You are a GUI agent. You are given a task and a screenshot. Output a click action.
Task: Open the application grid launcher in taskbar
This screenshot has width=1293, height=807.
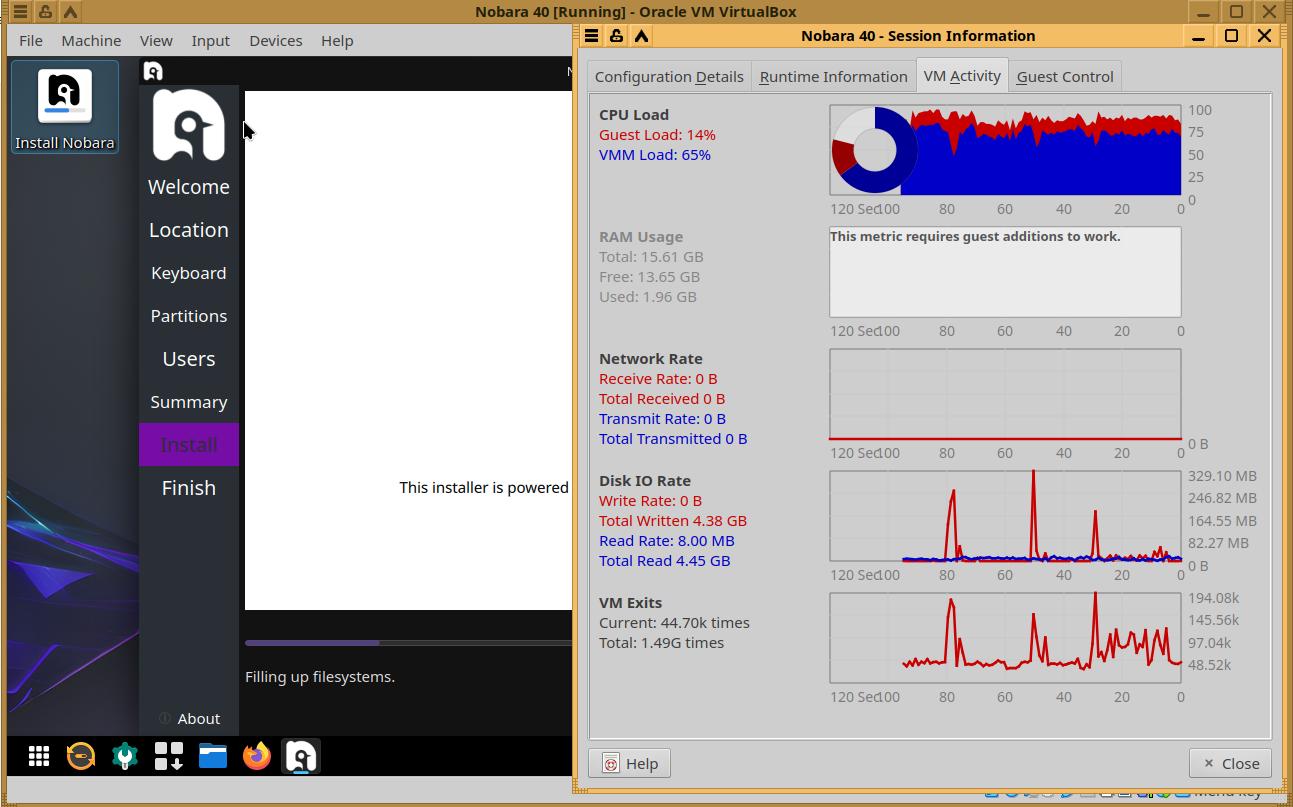pyautogui.click(x=39, y=756)
